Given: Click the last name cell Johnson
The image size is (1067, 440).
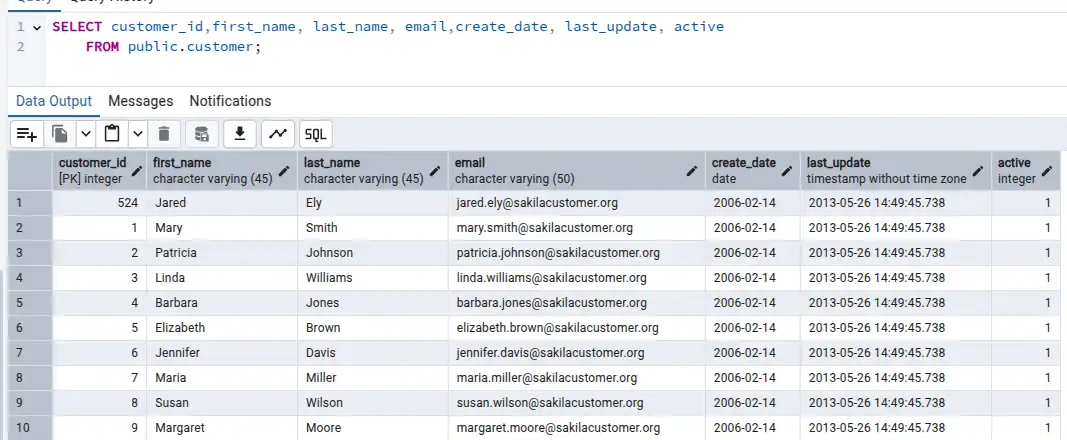Looking at the screenshot, I should [373, 253].
